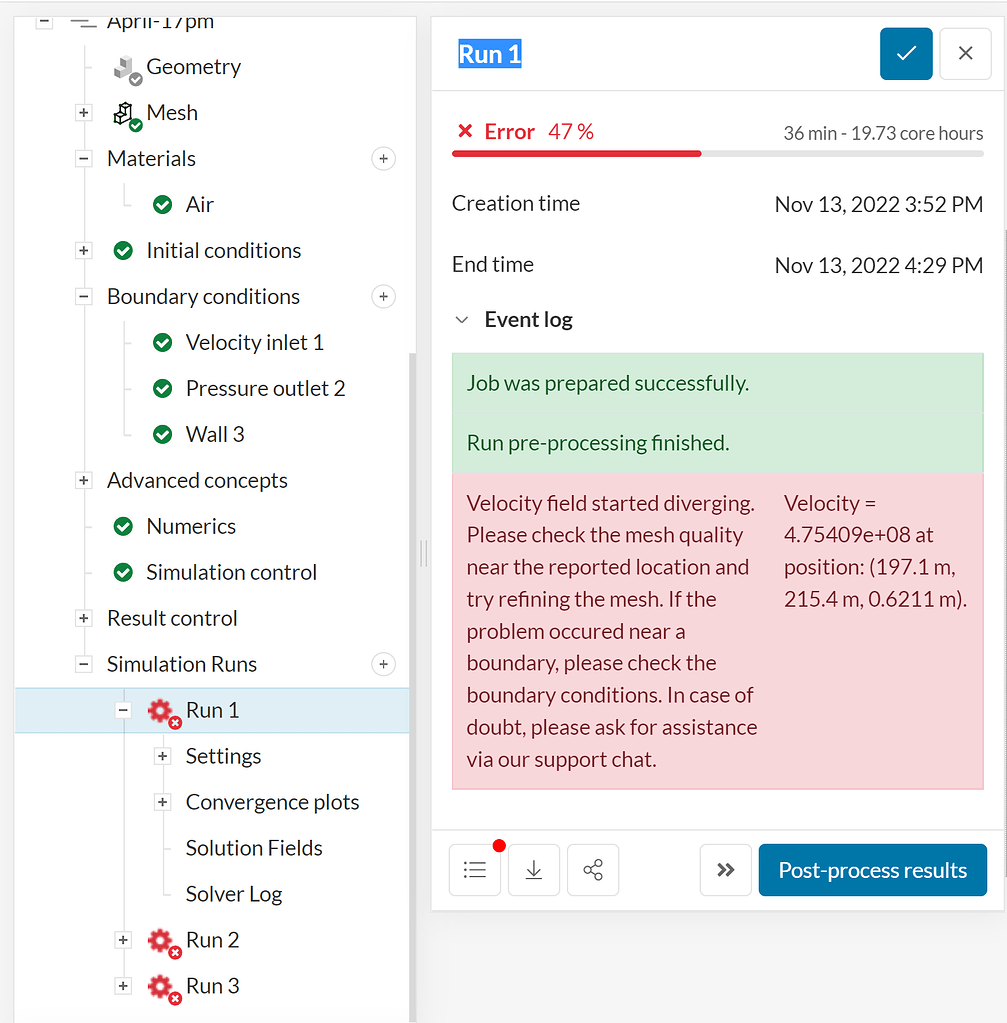Close the Run 1 panel
Image resolution: width=1007 pixels, height=1023 pixels.
click(965, 54)
